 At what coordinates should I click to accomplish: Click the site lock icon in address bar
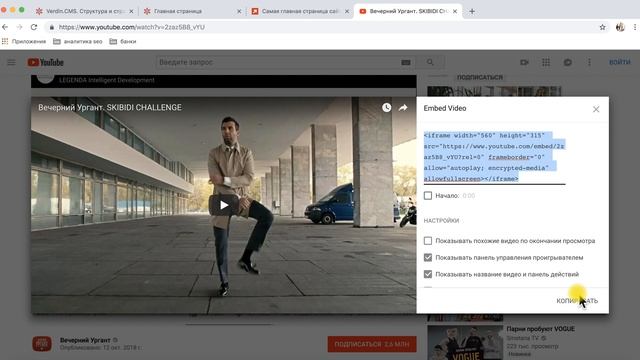point(51,27)
